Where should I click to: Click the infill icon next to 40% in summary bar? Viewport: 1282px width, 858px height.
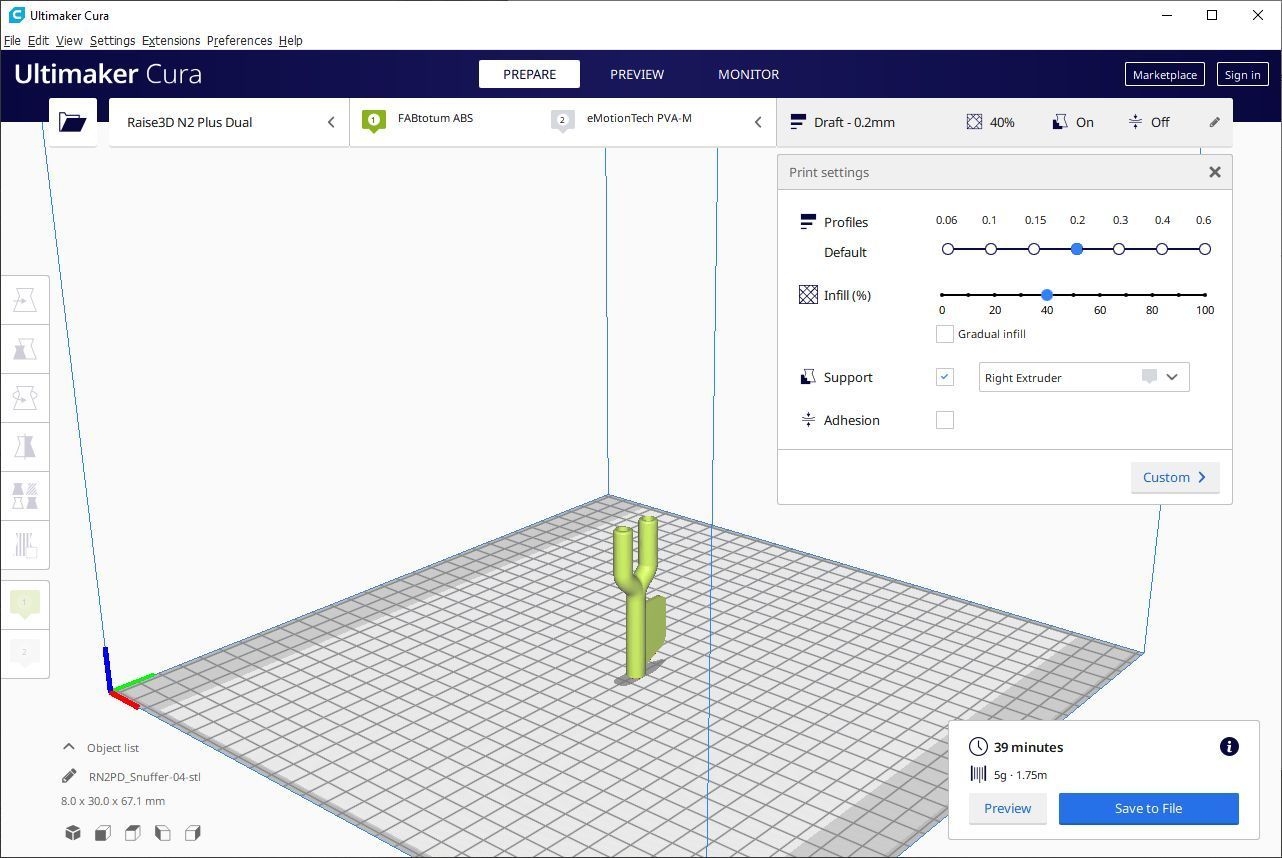coord(974,122)
